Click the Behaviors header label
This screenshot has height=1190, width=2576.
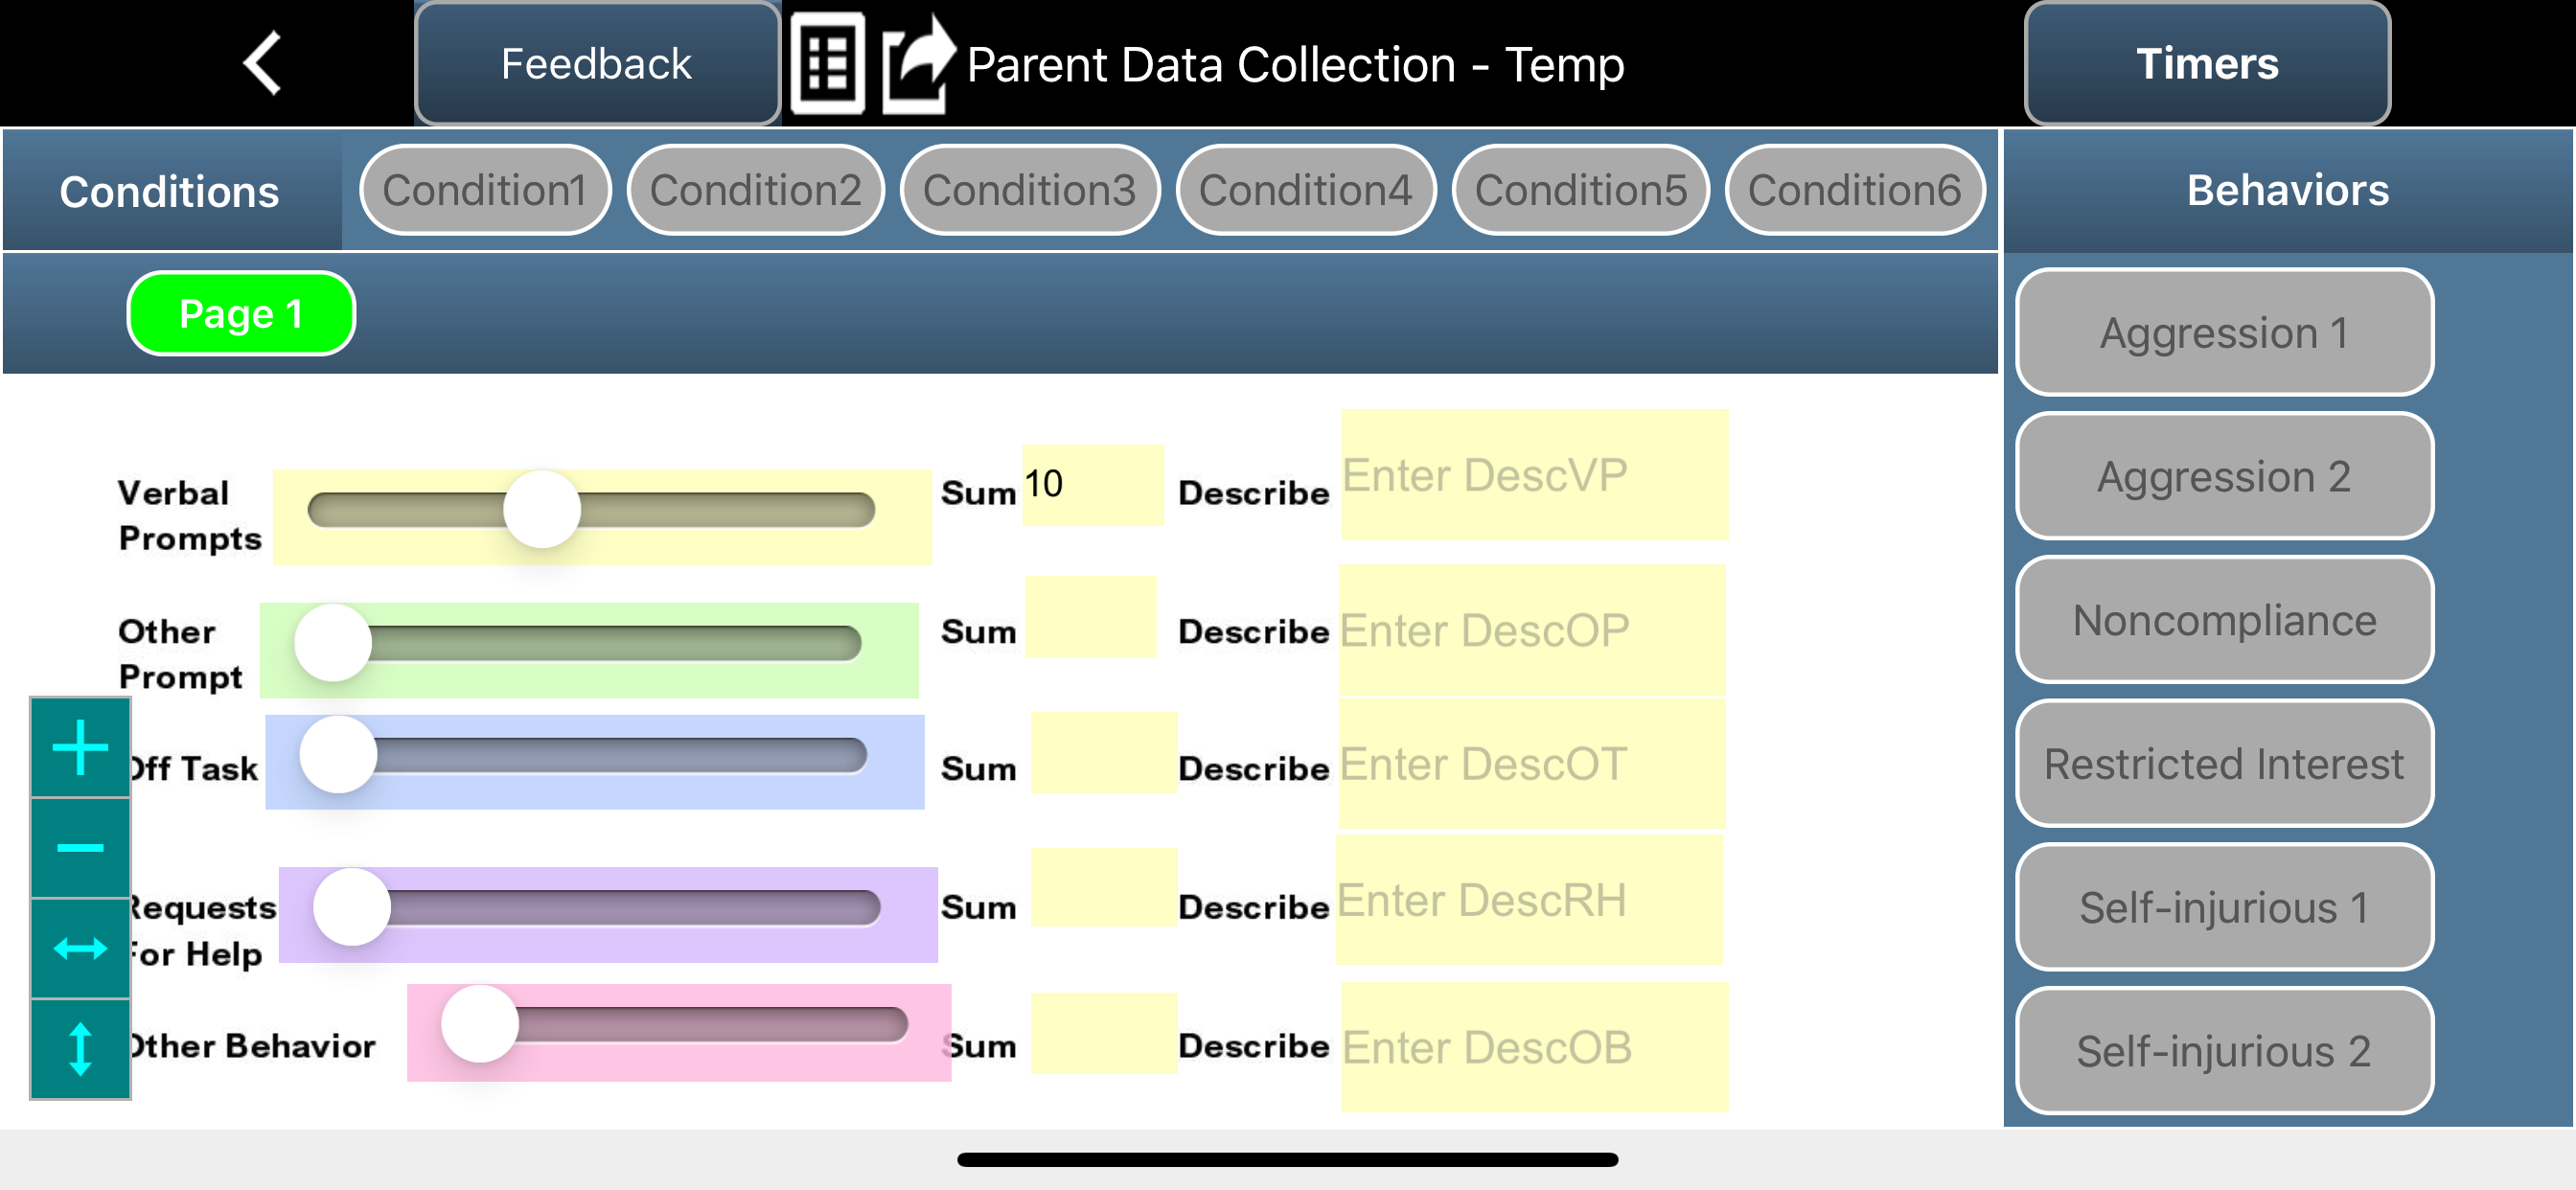(2288, 190)
